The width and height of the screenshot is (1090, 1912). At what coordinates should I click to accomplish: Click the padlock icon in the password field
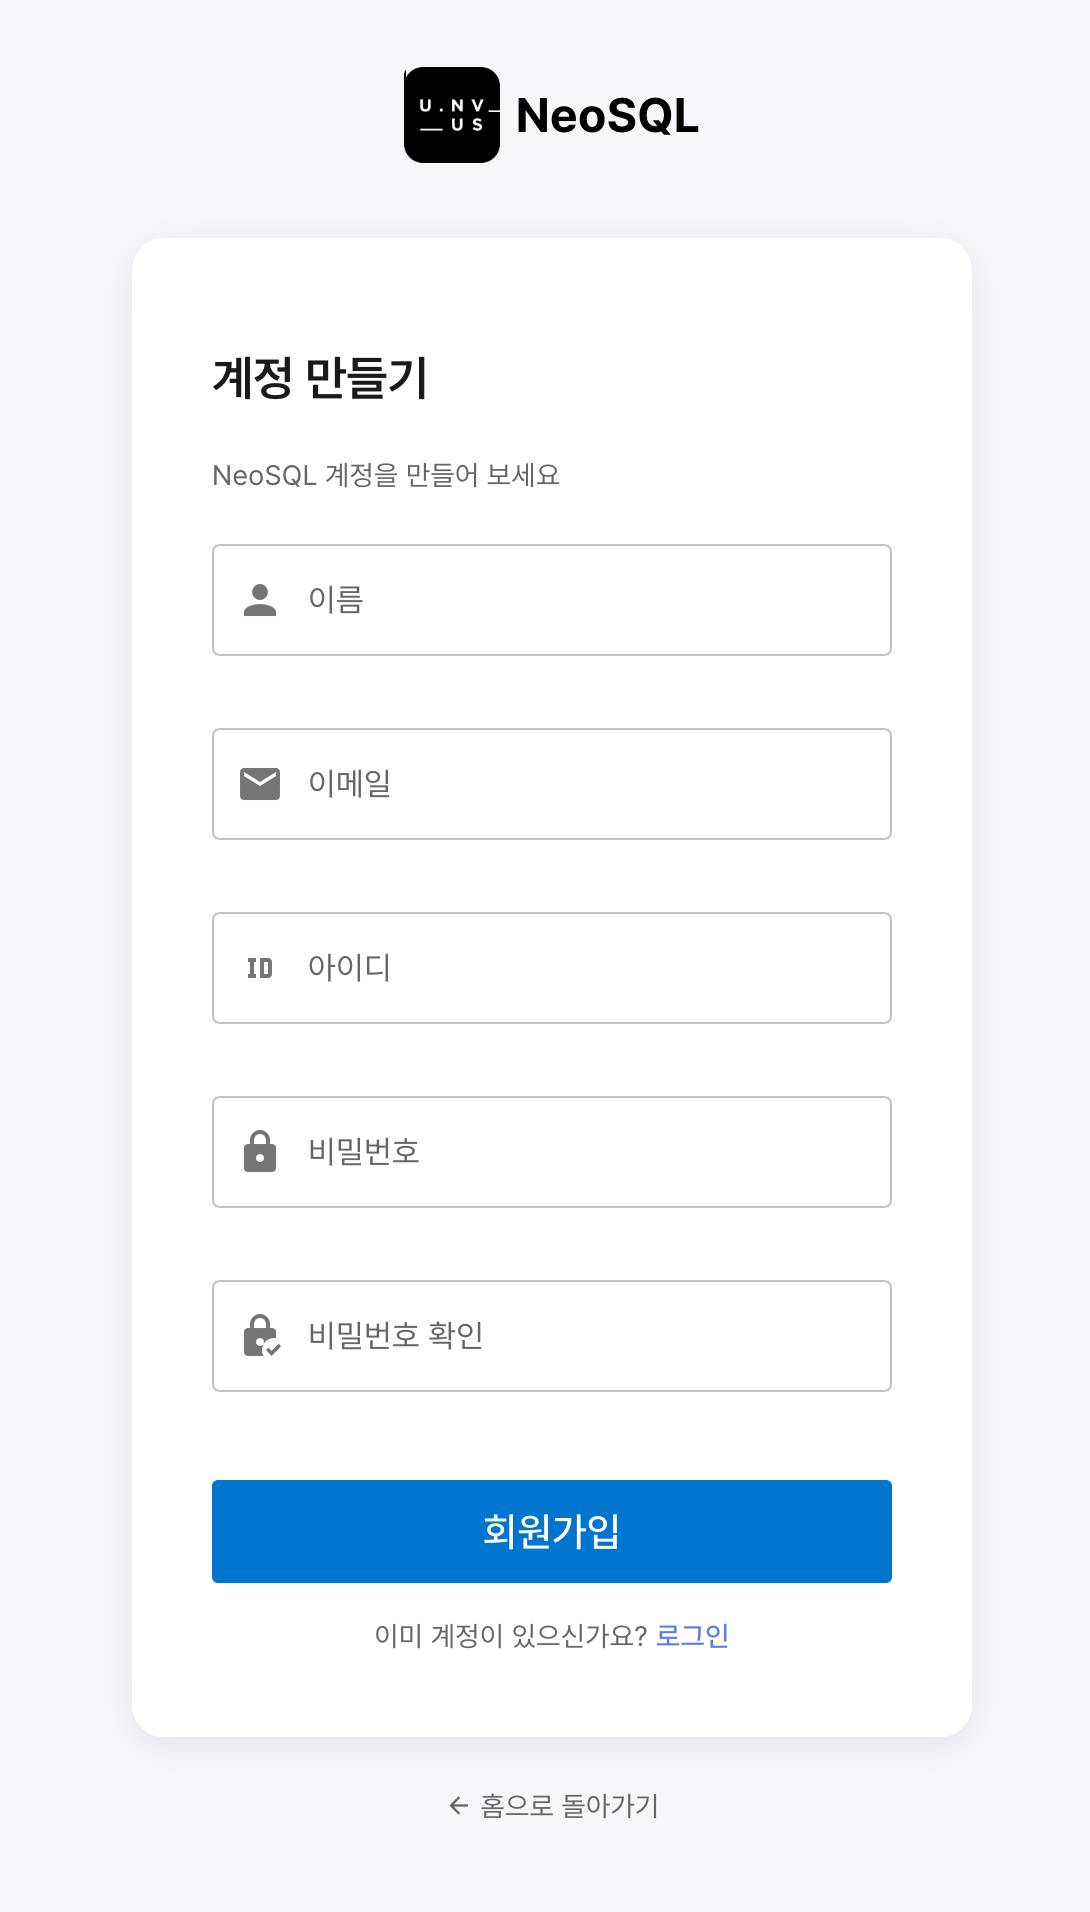point(261,1151)
